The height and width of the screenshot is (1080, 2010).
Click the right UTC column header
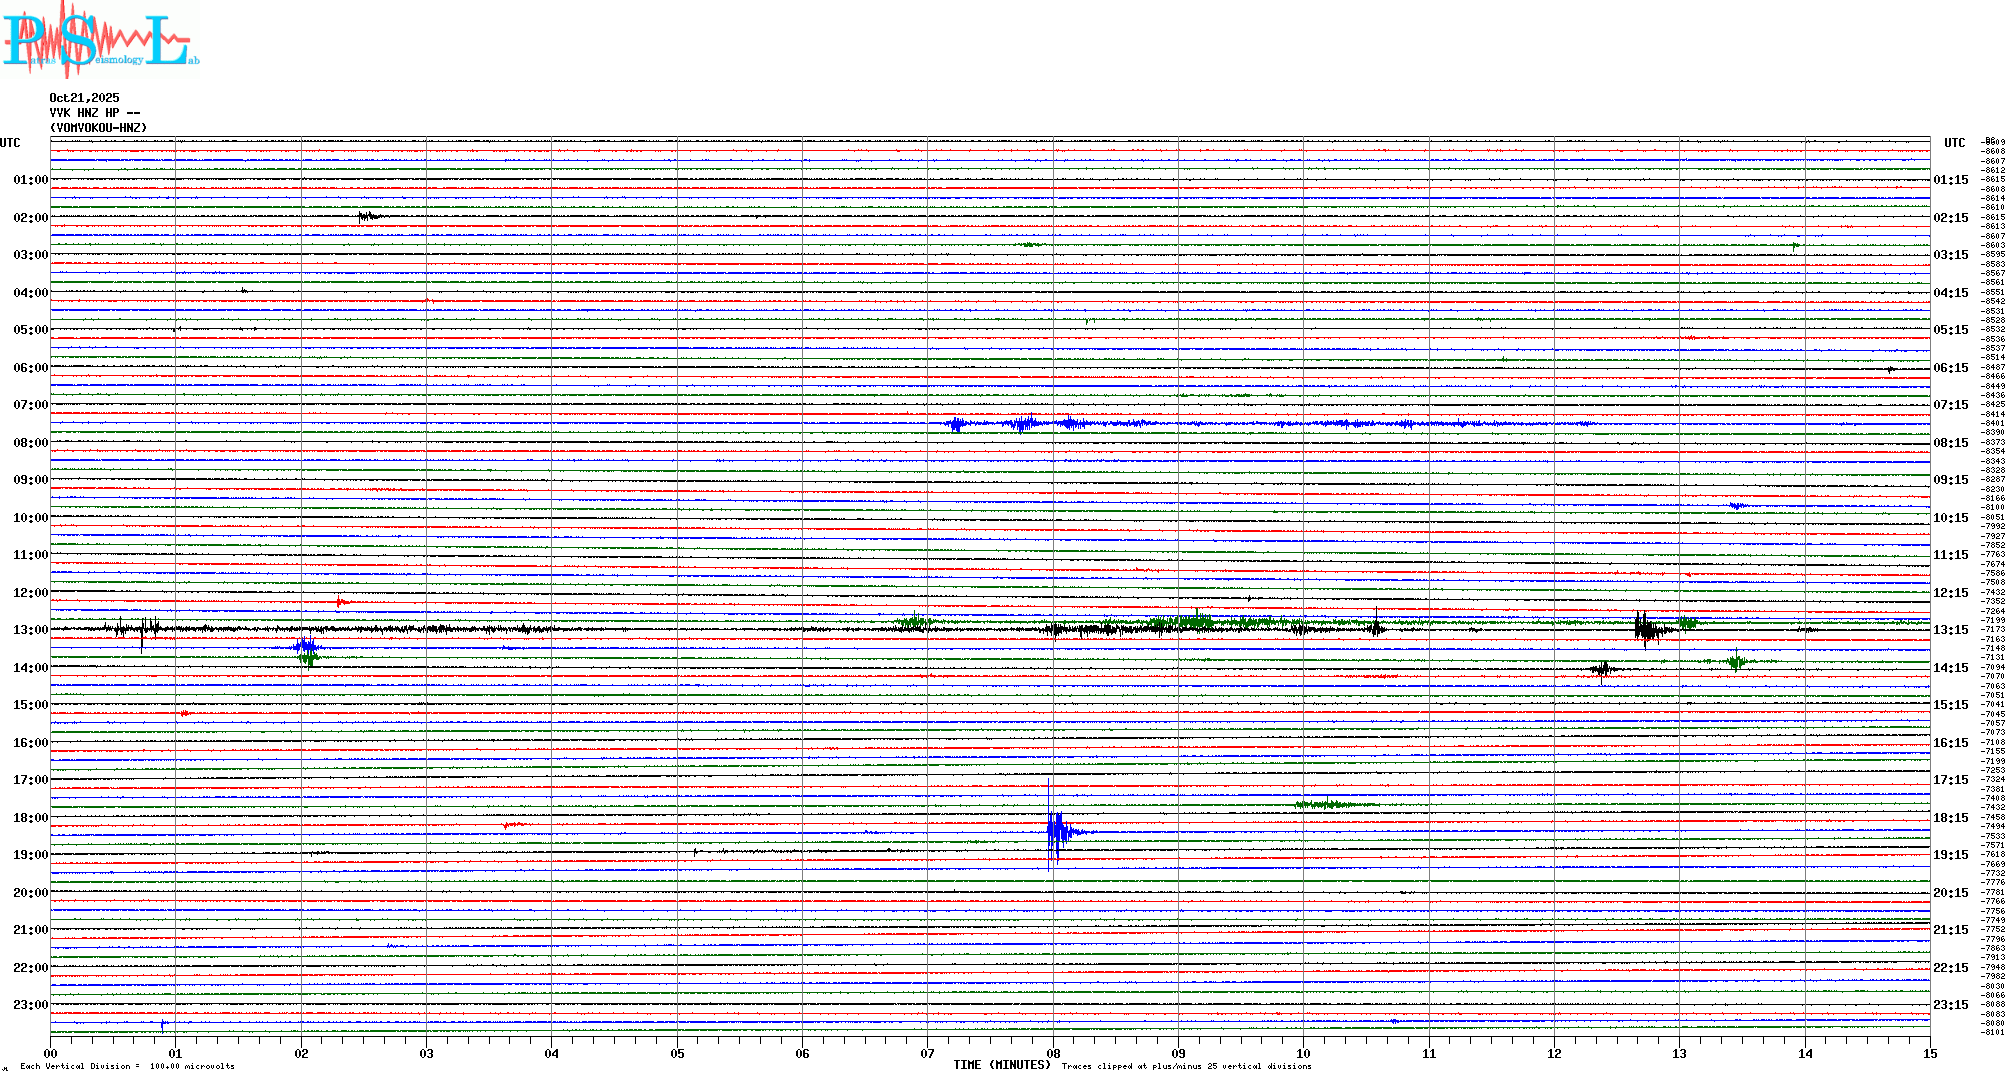coord(1954,143)
